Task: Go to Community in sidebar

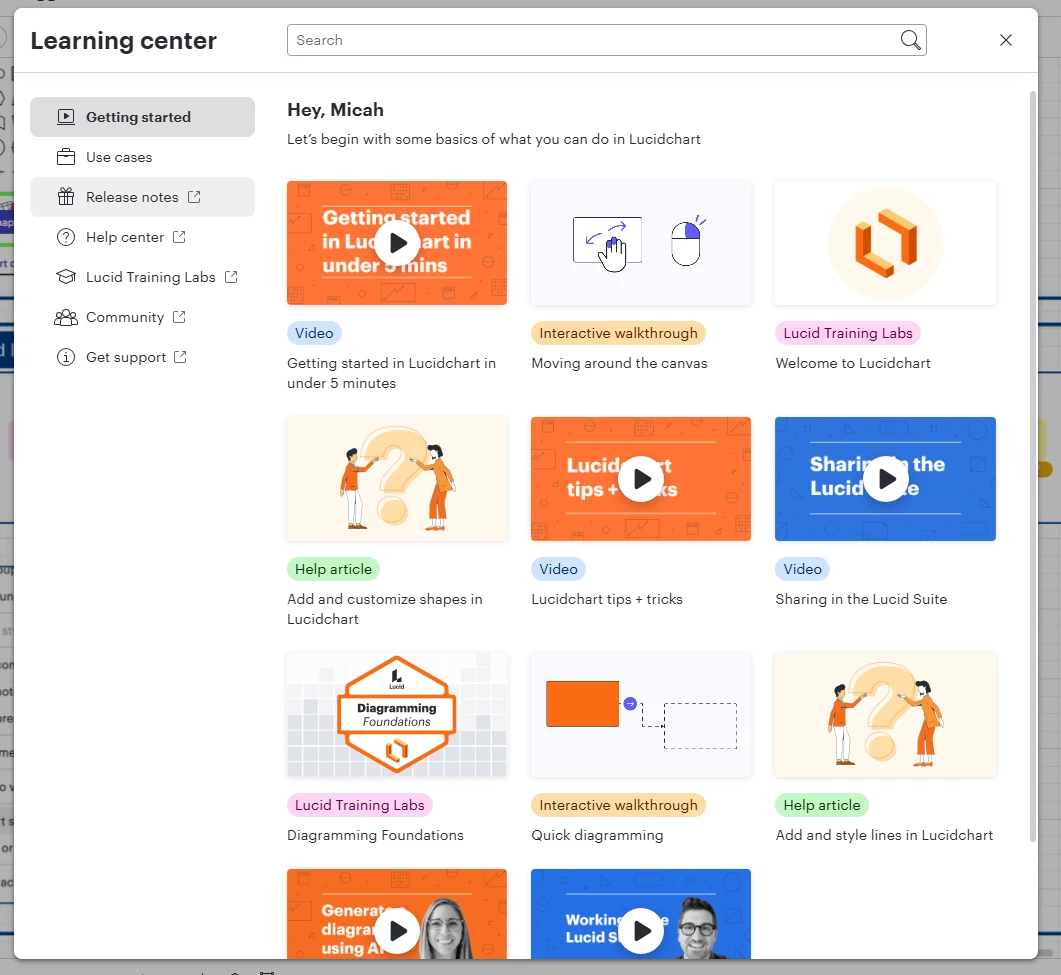Action: coord(142,317)
